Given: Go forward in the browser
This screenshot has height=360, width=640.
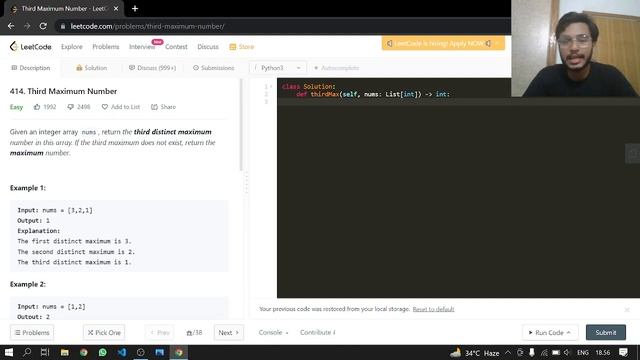Looking at the screenshot, I should pos(27,26).
